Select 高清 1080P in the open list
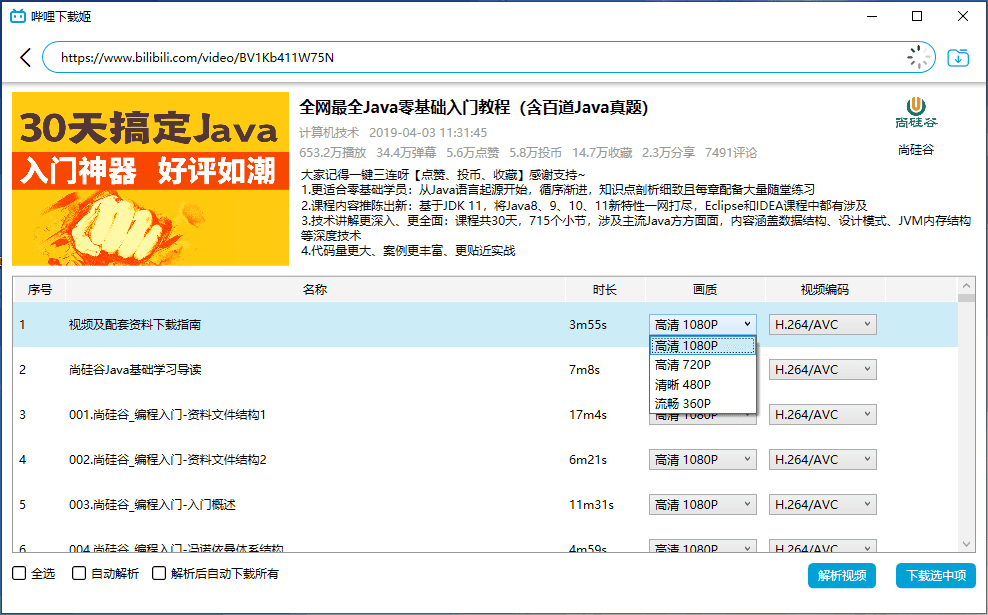This screenshot has height=615, width=988. 703,345
